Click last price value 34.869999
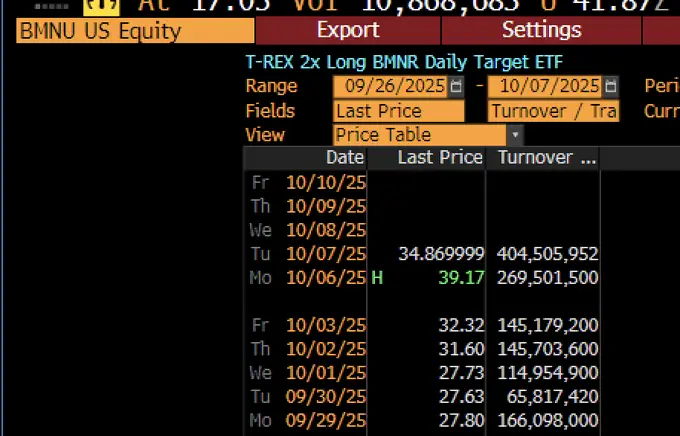The image size is (680, 436). [441, 254]
